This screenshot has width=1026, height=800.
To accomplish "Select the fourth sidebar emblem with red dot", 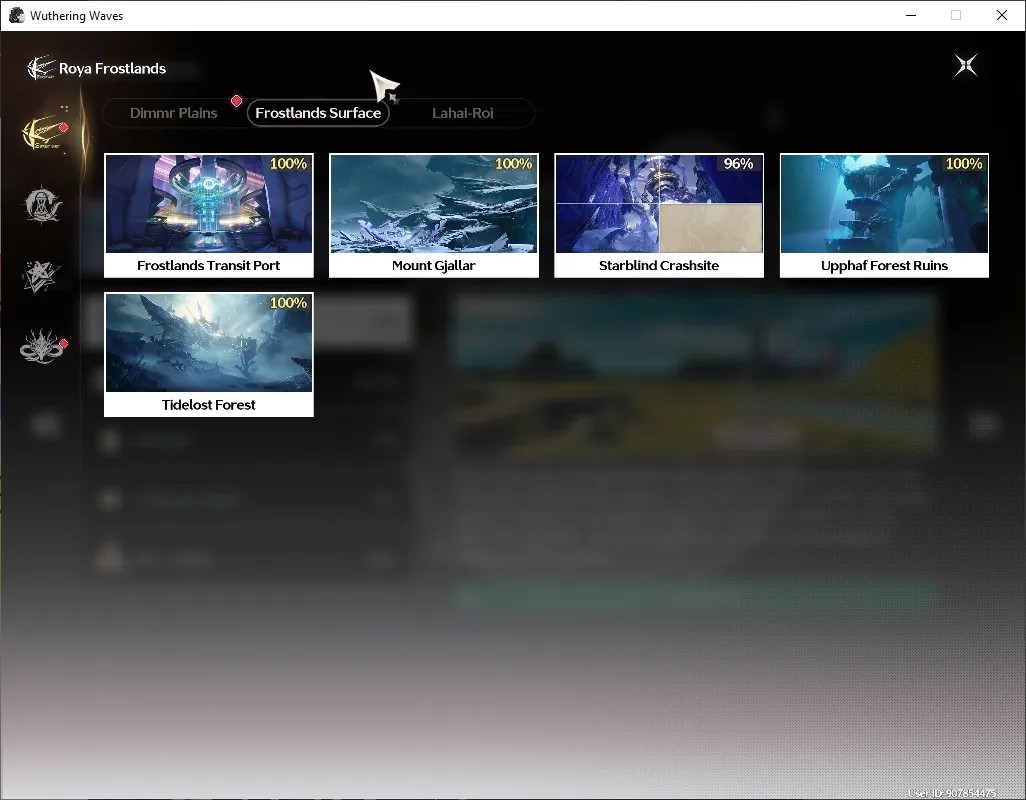I will point(43,346).
